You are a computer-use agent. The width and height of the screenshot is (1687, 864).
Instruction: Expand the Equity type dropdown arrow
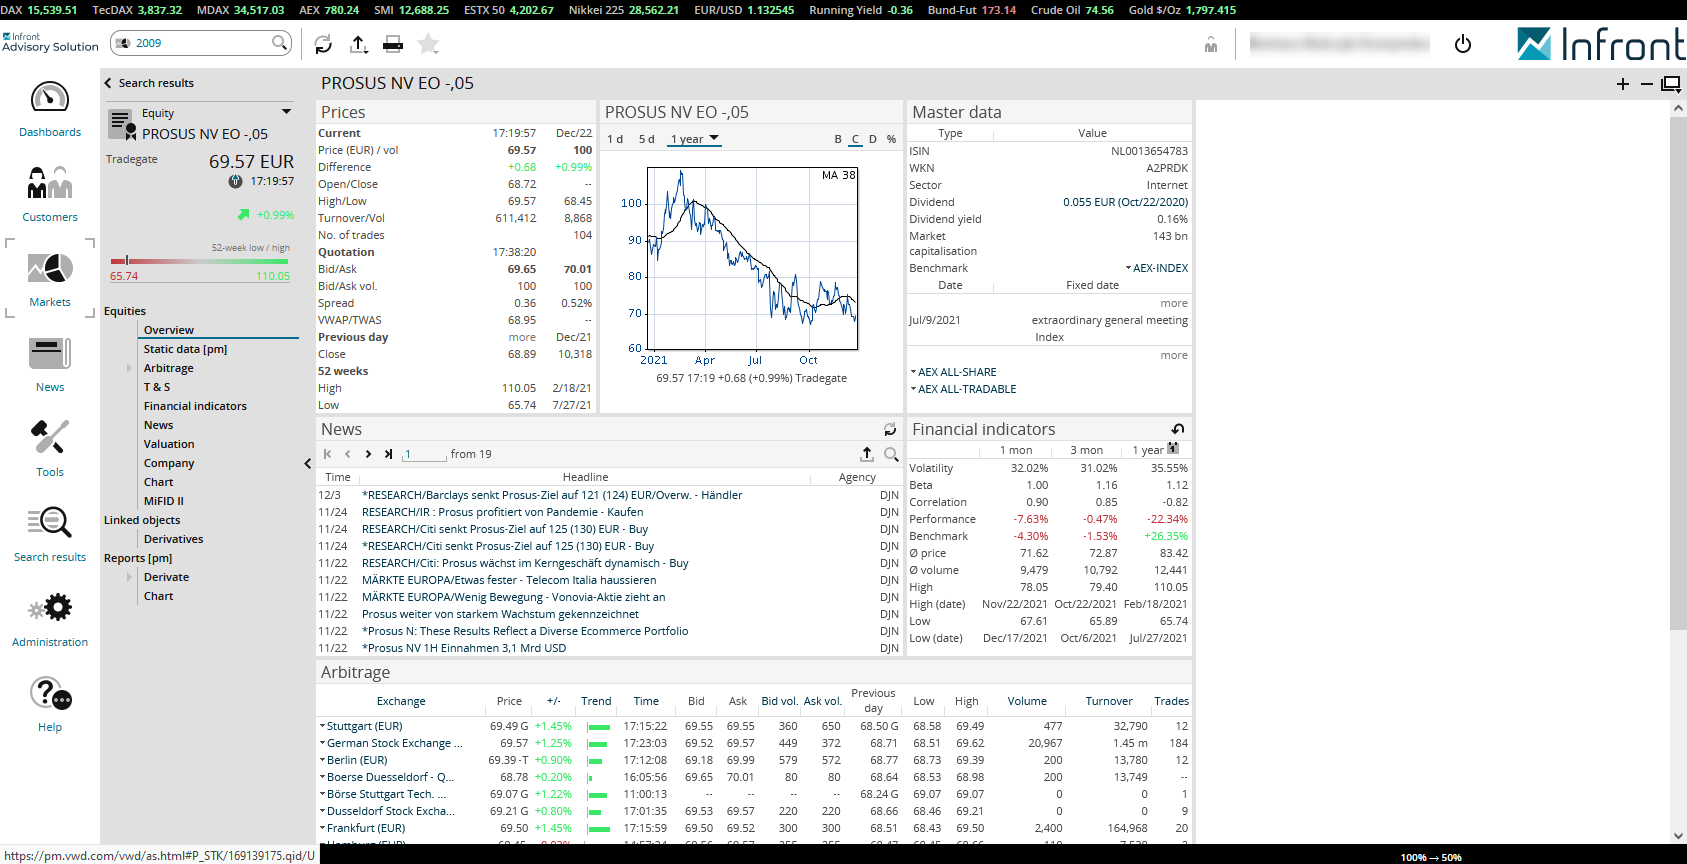pyautogui.click(x=286, y=112)
